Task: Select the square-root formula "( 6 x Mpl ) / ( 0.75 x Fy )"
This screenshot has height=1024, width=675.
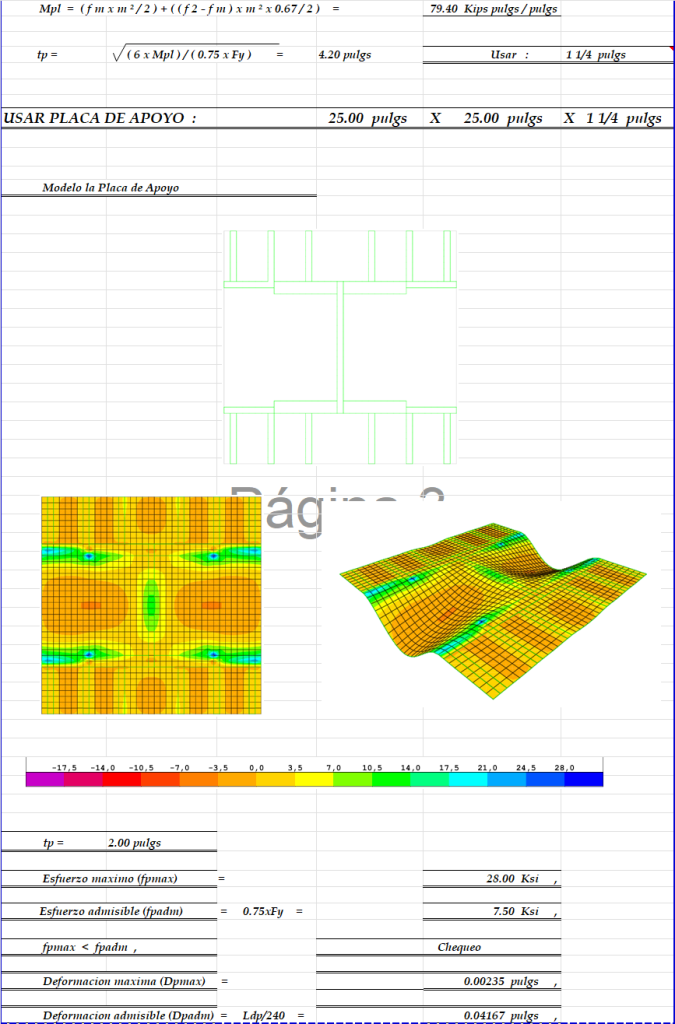Action: [189, 55]
